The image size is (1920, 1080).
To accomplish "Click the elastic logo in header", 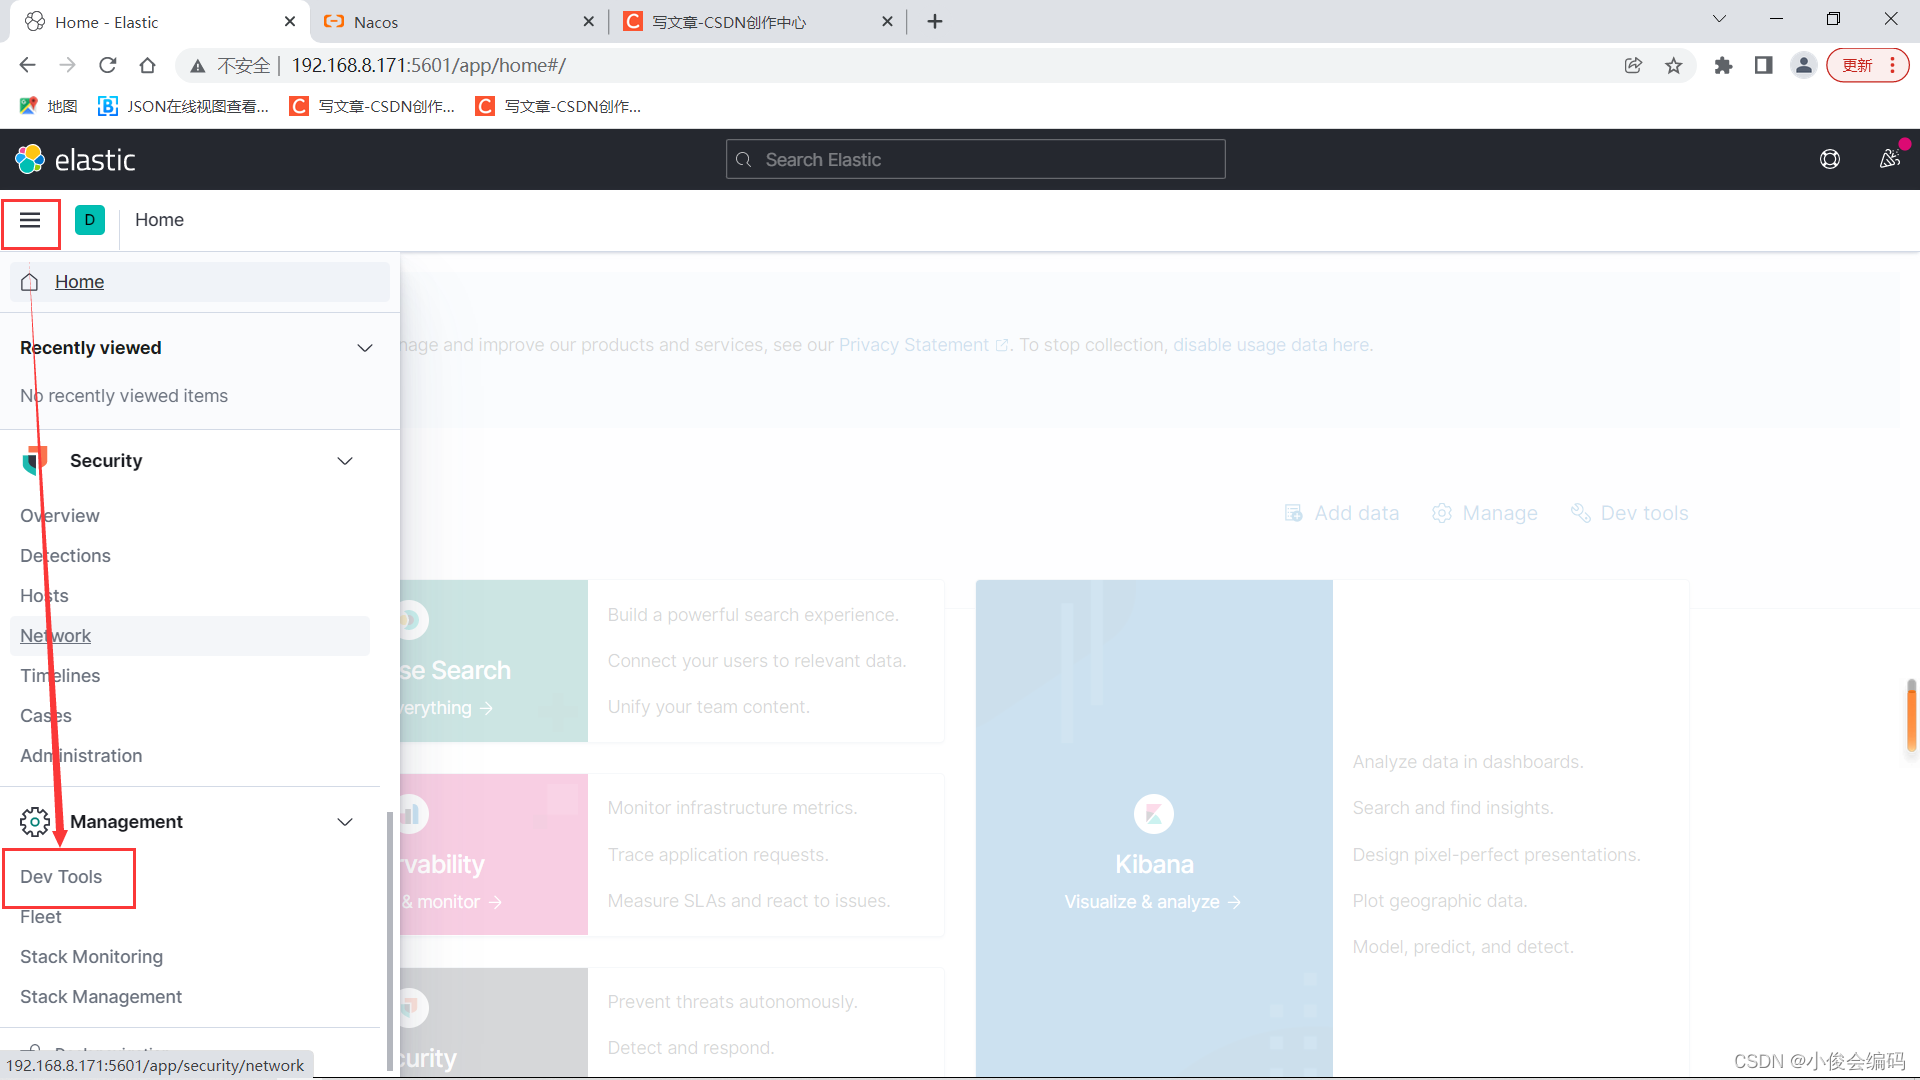I will pos(75,160).
